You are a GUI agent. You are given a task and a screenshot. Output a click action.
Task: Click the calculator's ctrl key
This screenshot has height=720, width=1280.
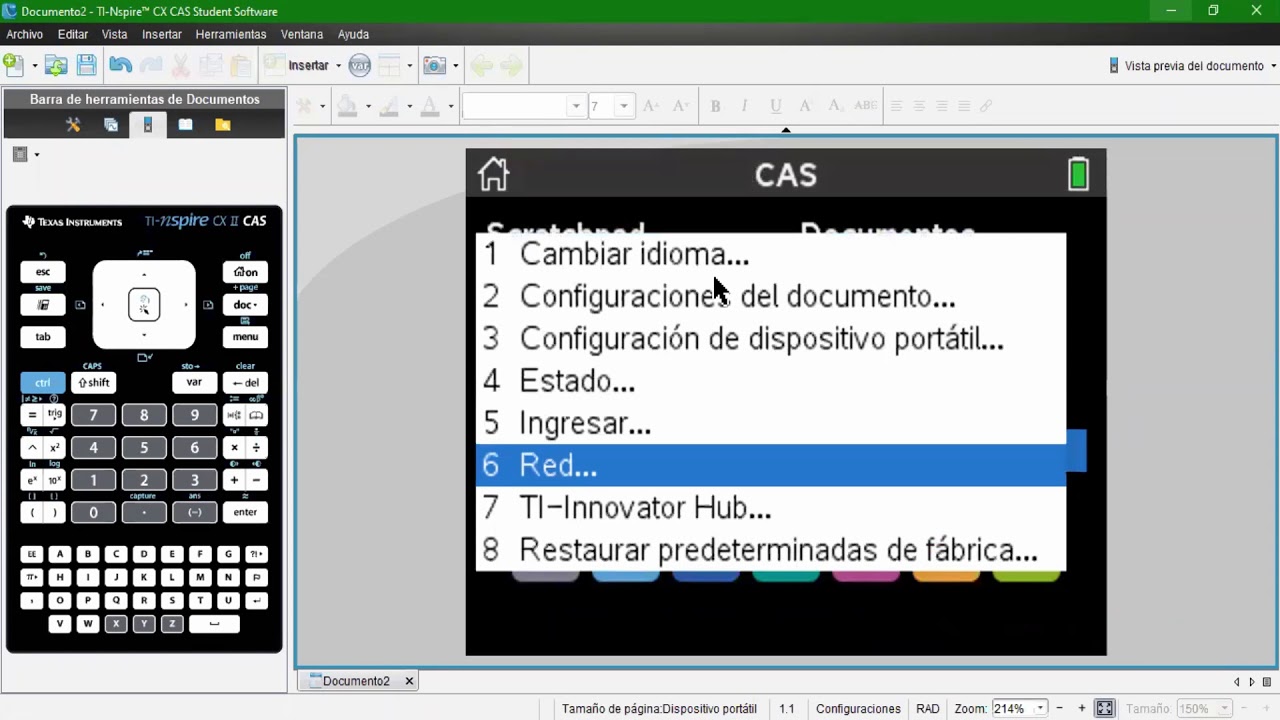point(43,382)
